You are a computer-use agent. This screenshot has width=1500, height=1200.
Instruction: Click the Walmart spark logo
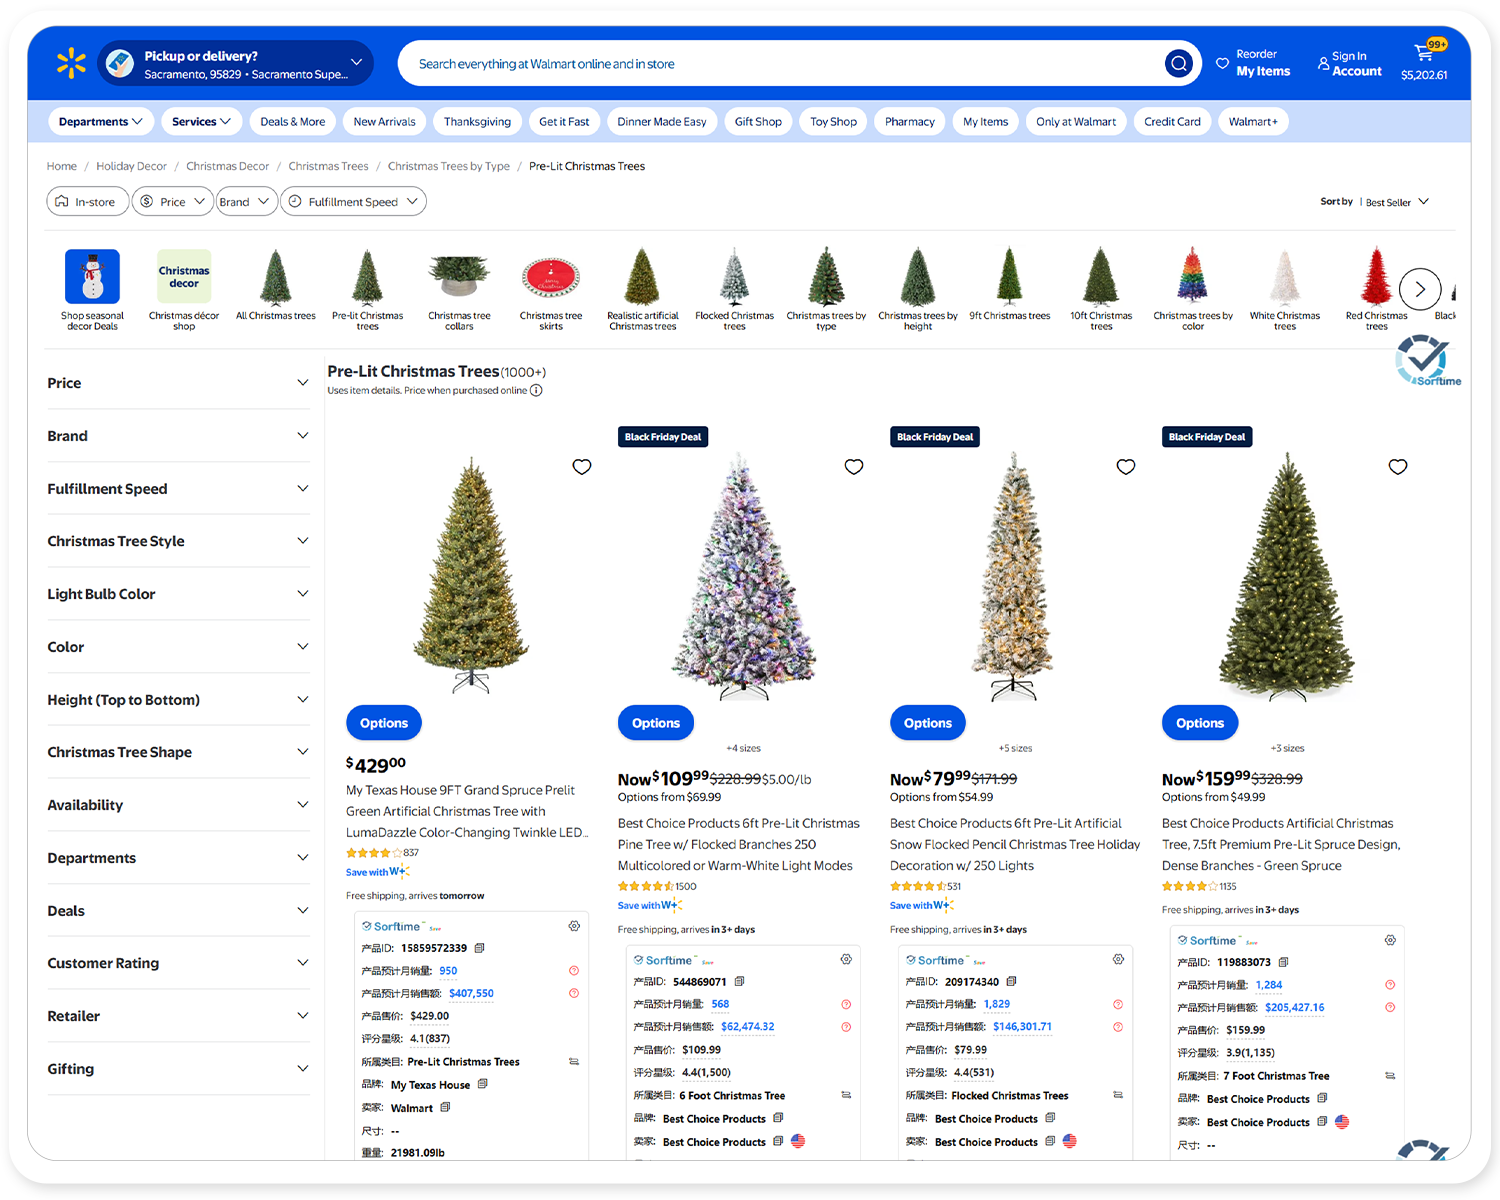tap(71, 63)
